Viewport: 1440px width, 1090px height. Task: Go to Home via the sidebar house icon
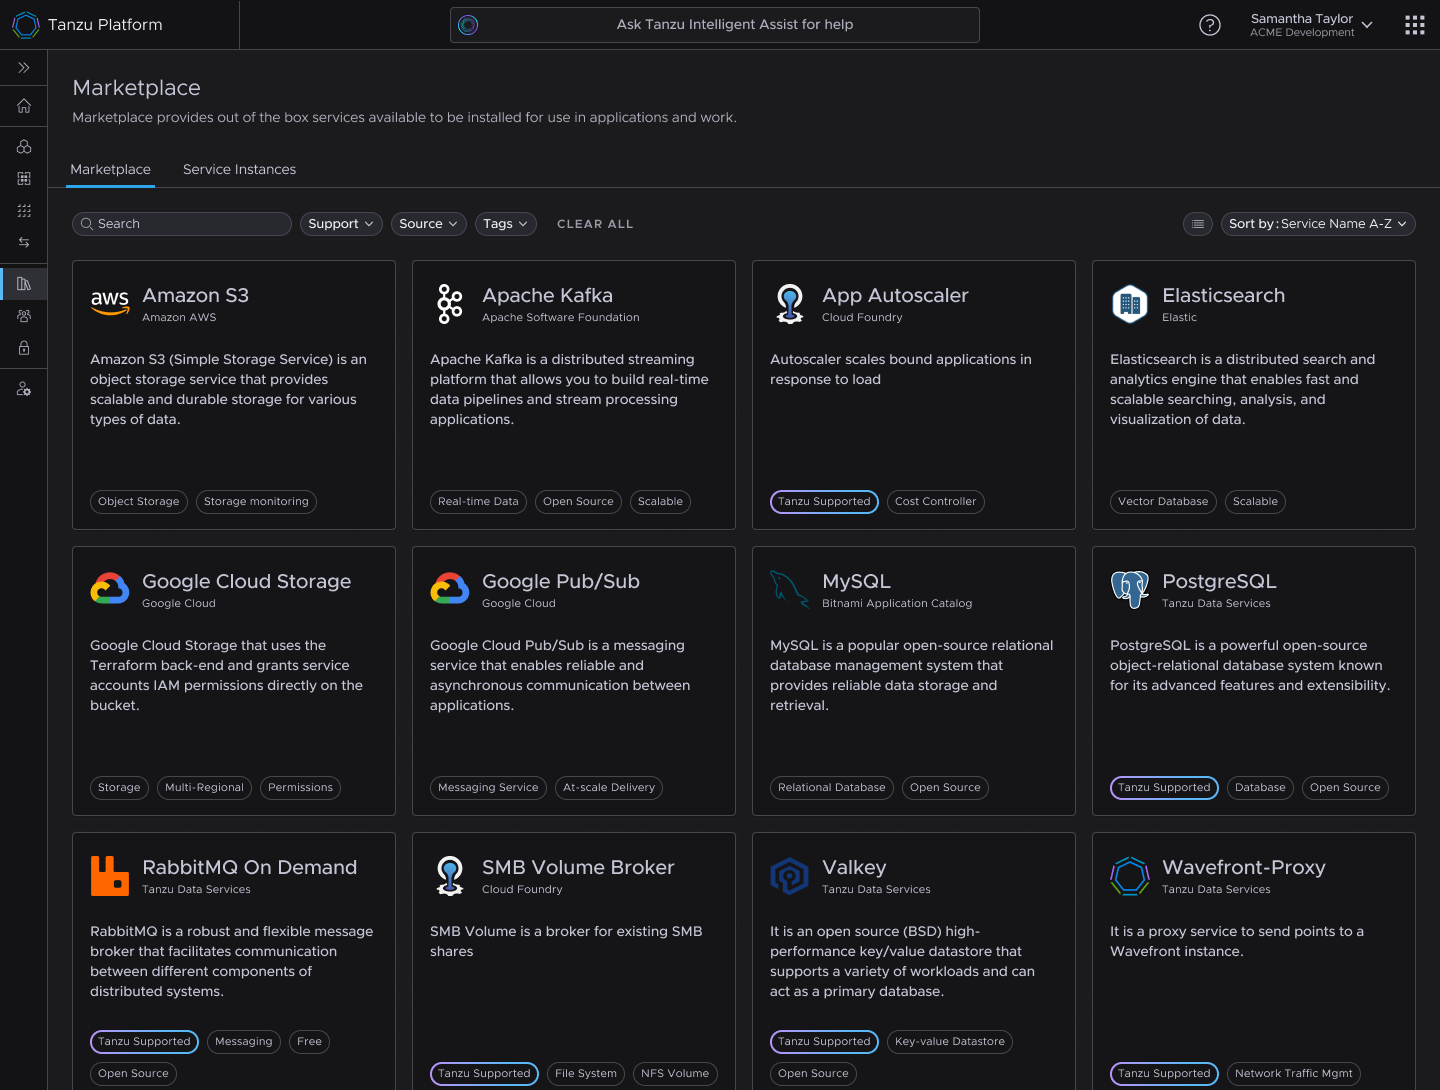24,106
